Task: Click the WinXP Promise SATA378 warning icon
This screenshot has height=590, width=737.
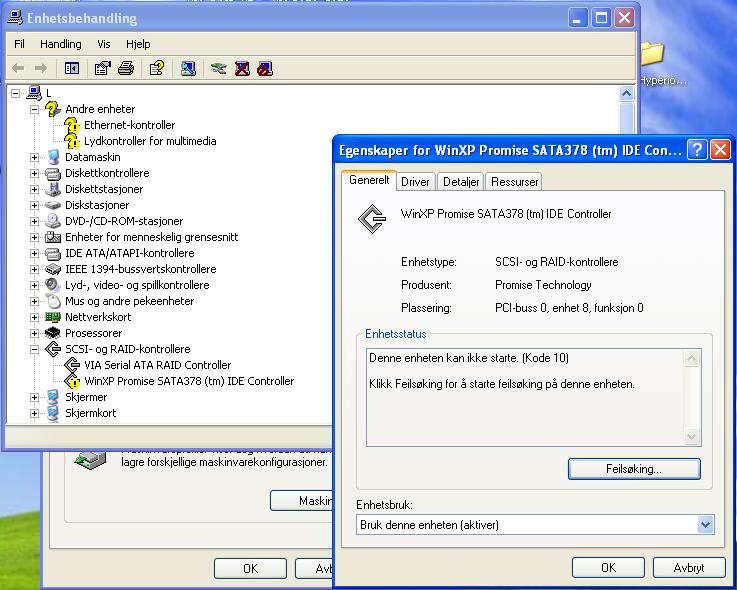Action: (x=71, y=381)
